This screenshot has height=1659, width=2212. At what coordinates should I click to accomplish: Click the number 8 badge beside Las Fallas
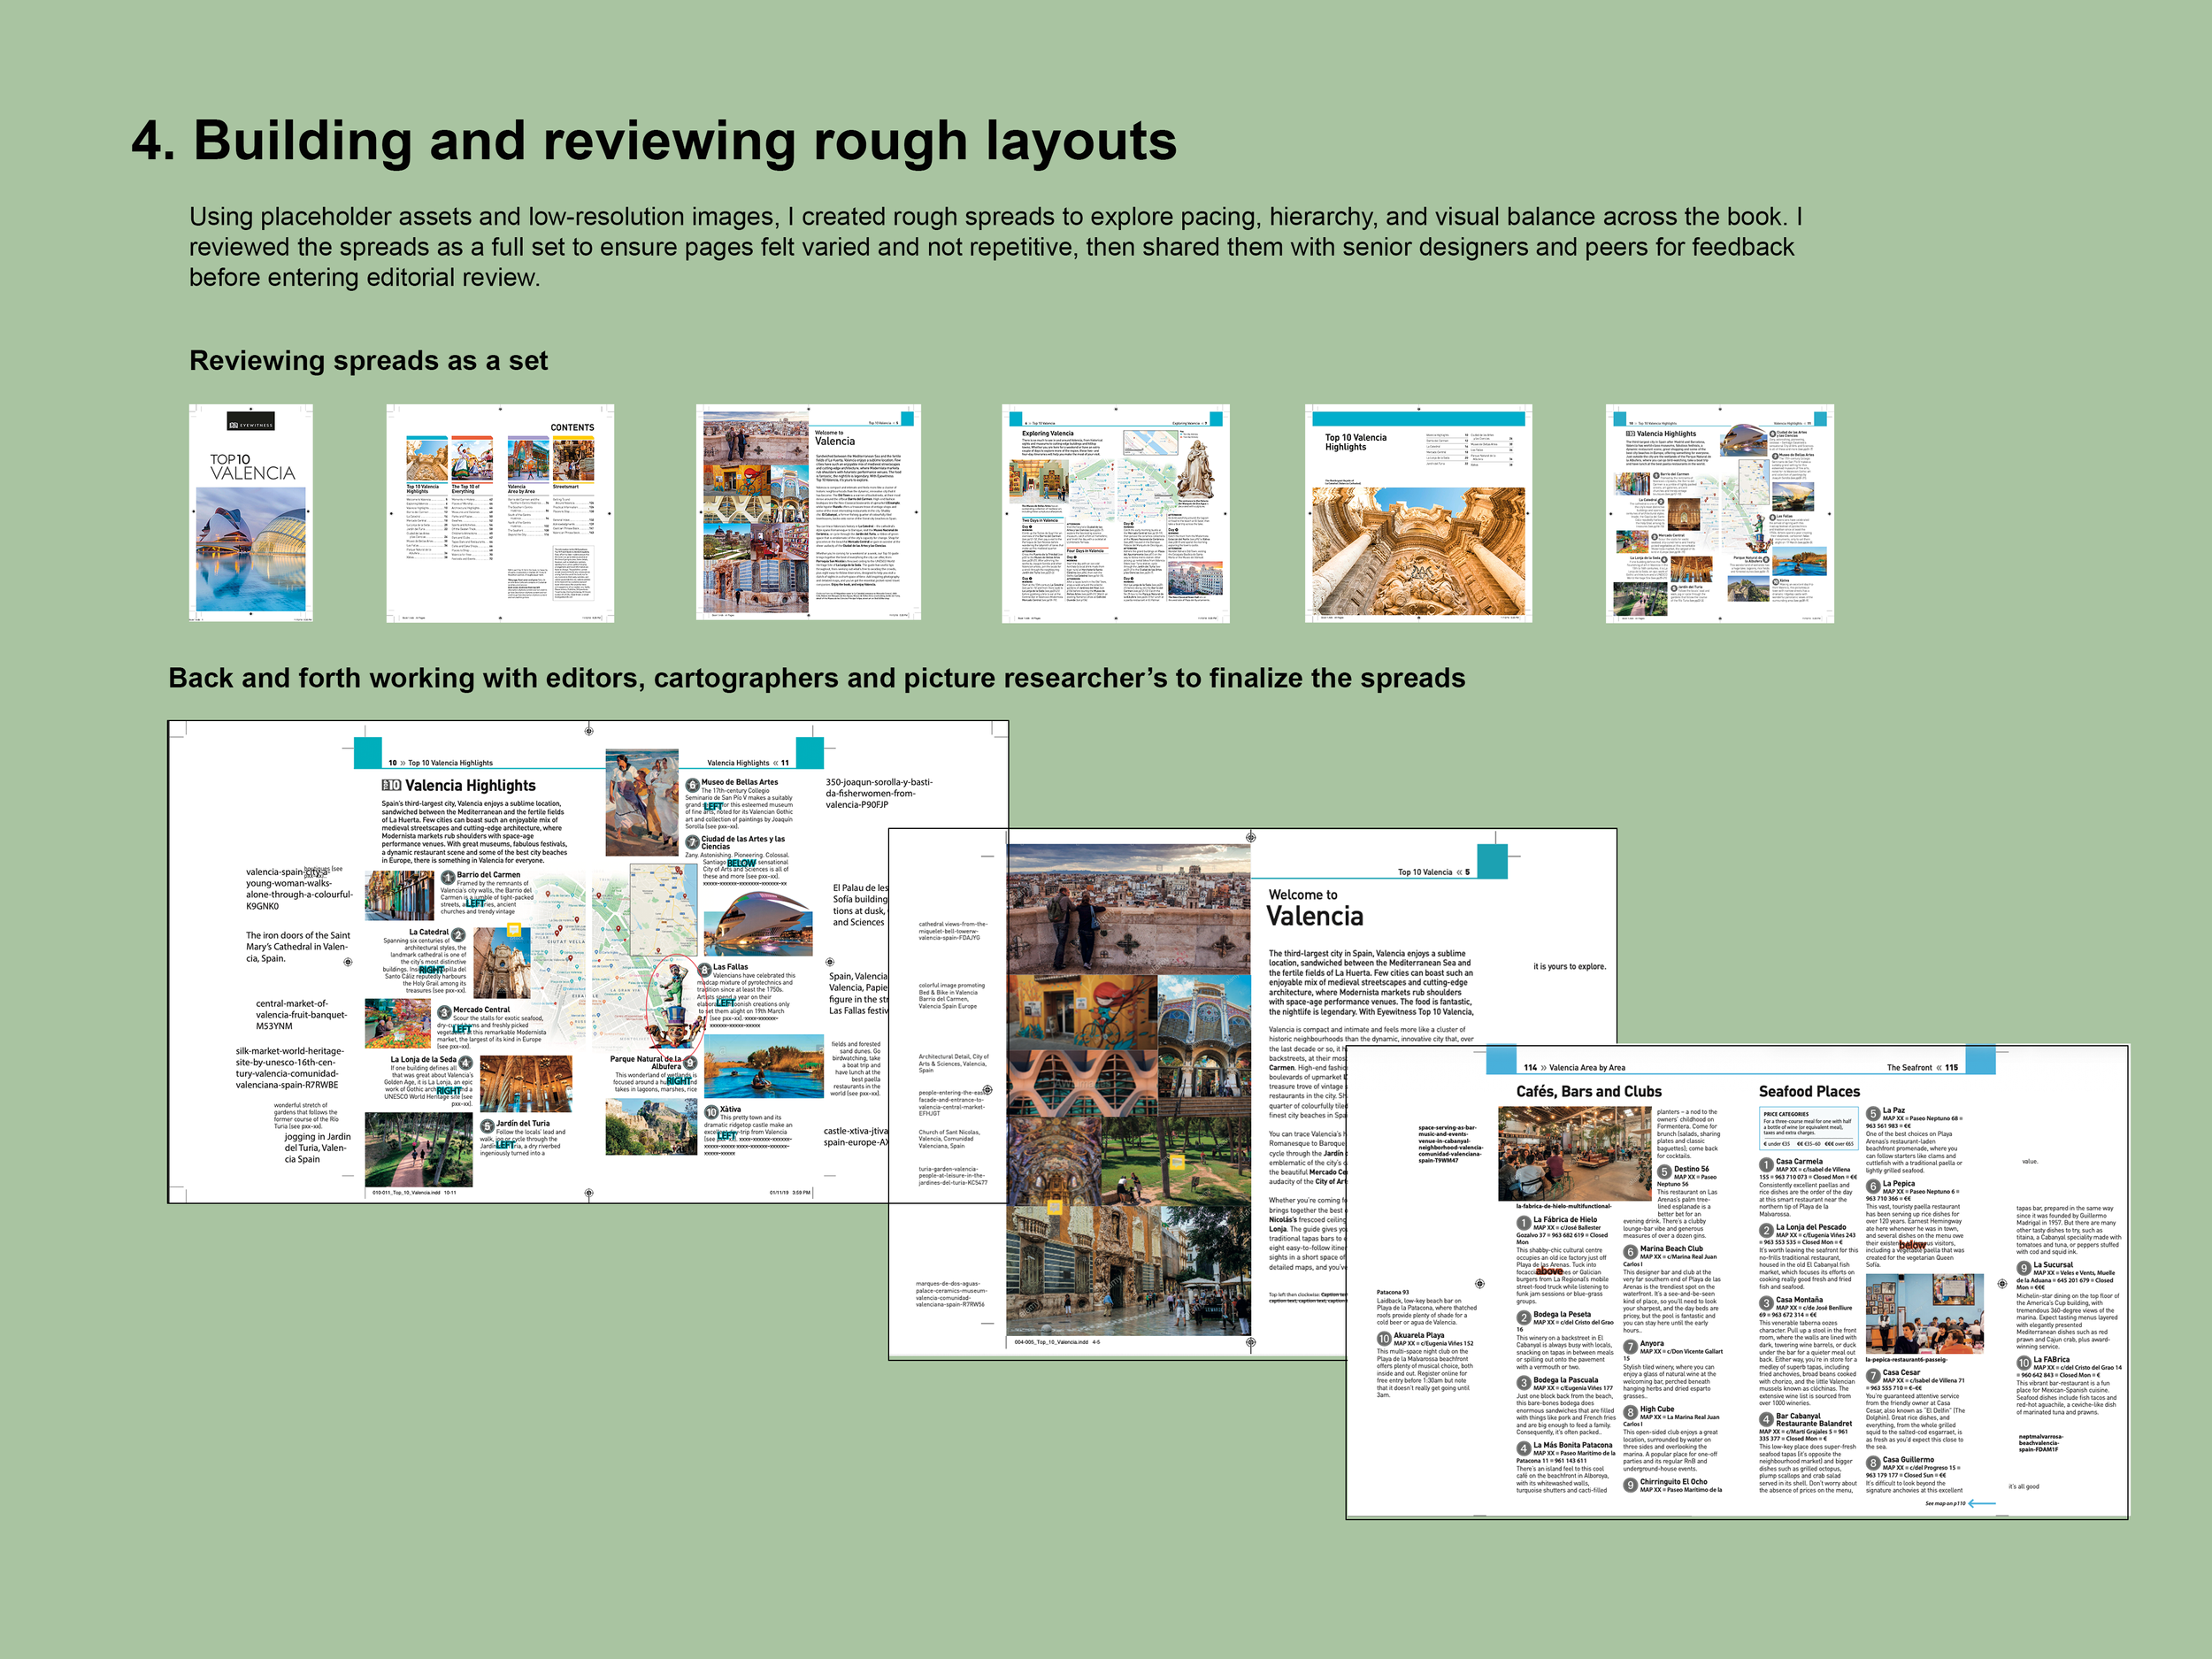coord(705,969)
